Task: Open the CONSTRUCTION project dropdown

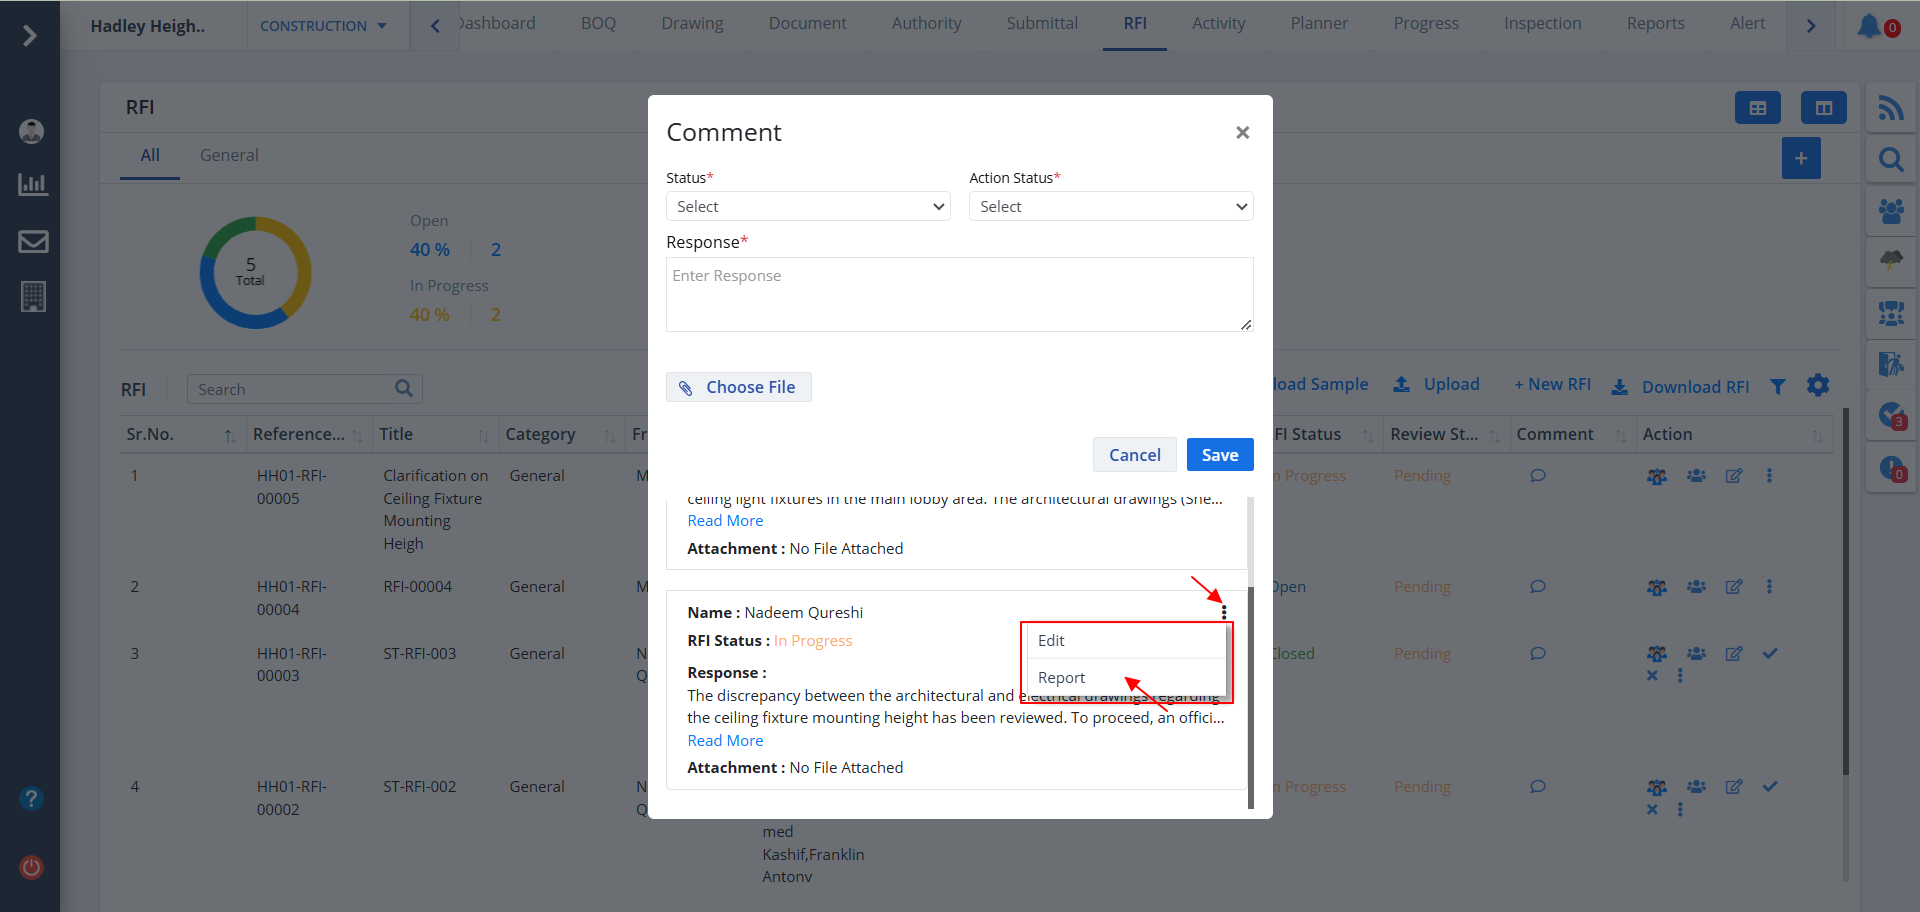Action: tap(323, 26)
